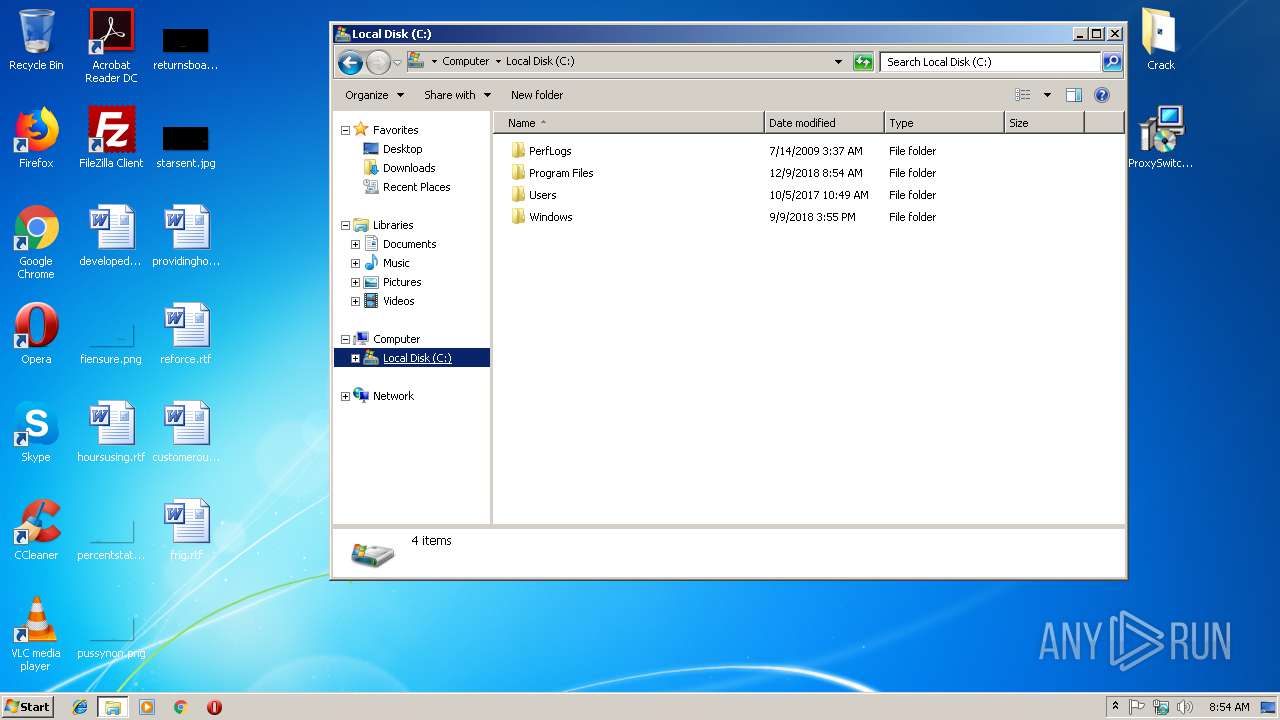Click Computer in the address breadcrumb
Viewport: 1280px width, 720px height.
466,61
